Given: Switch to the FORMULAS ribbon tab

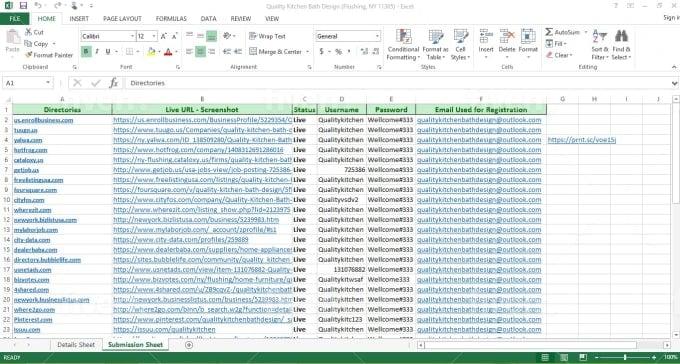Looking at the screenshot, I should (x=171, y=19).
